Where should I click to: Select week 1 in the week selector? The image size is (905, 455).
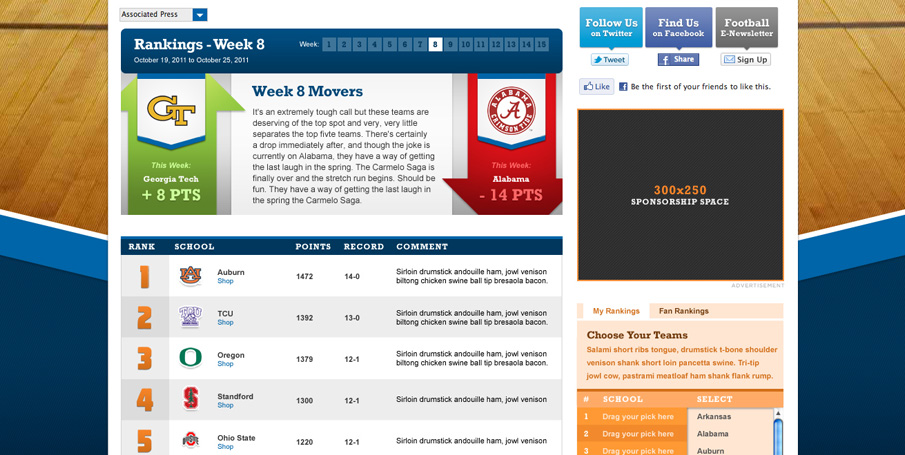click(328, 44)
